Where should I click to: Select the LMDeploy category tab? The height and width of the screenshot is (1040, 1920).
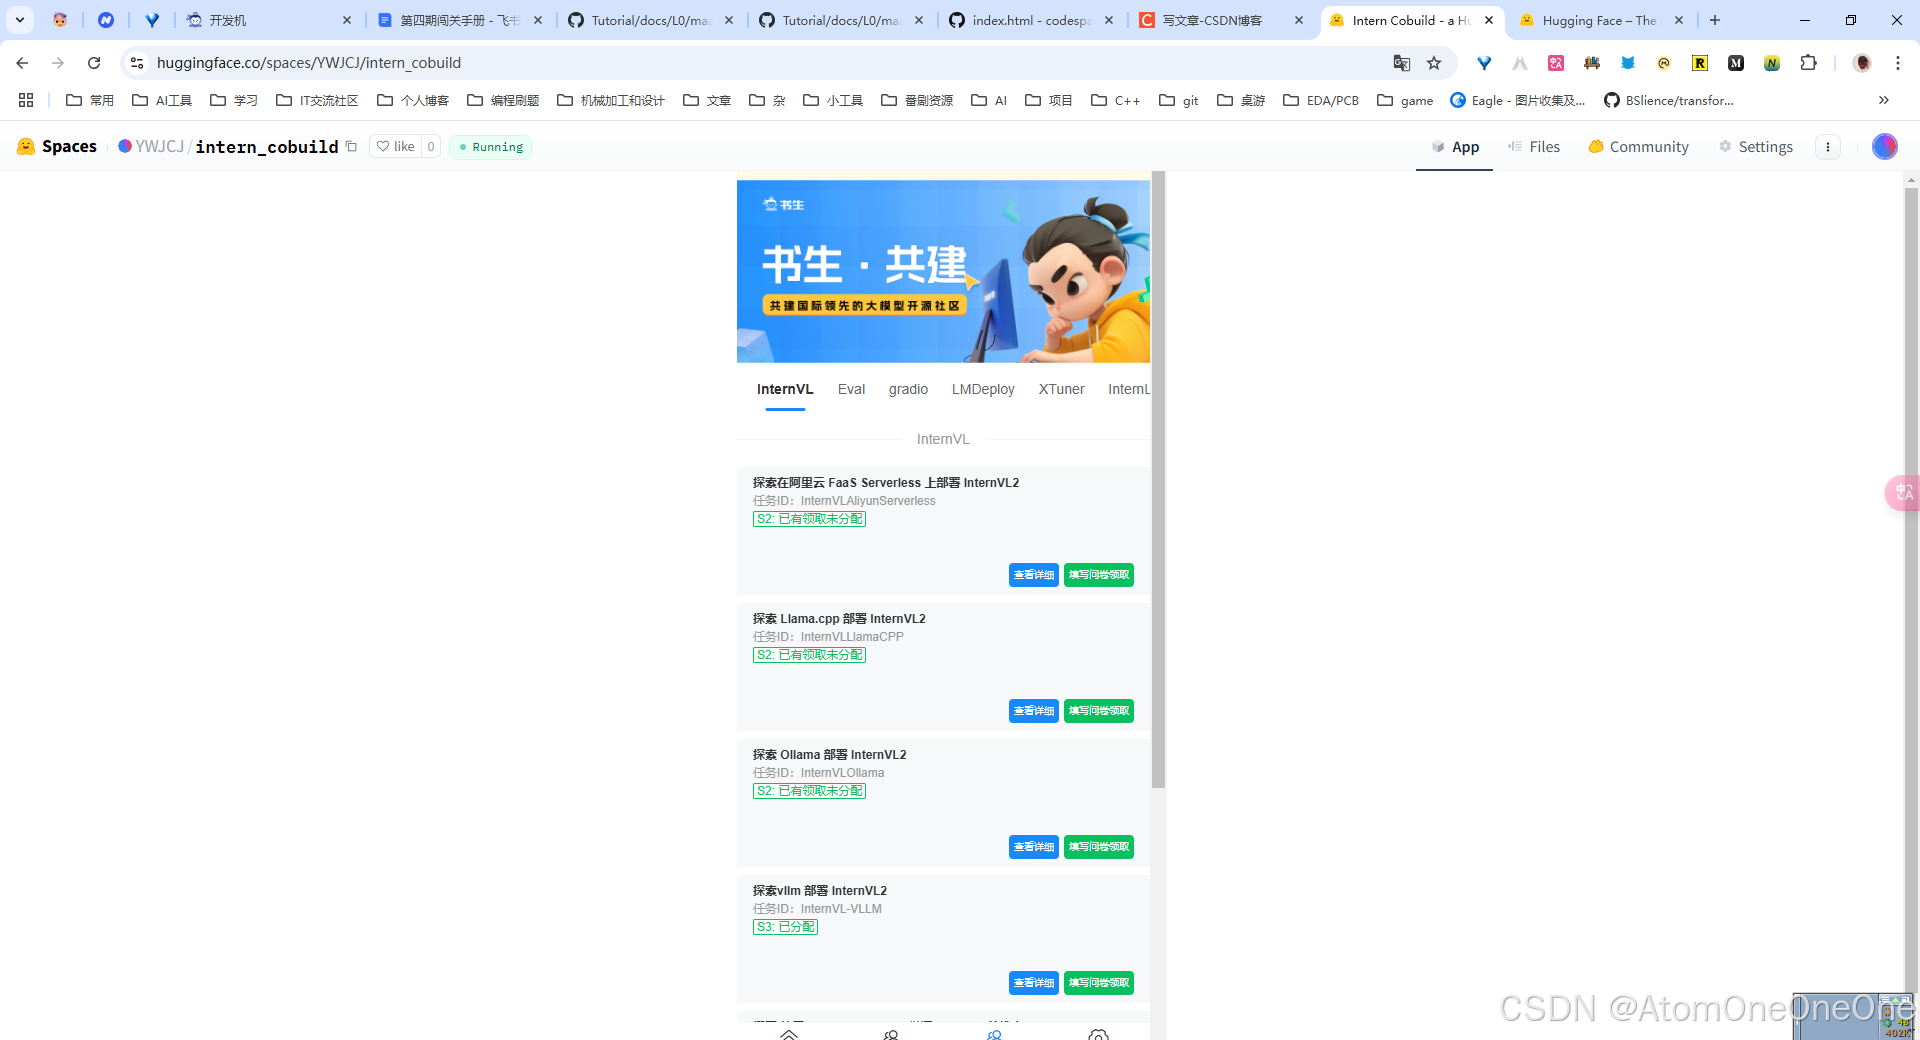point(983,389)
